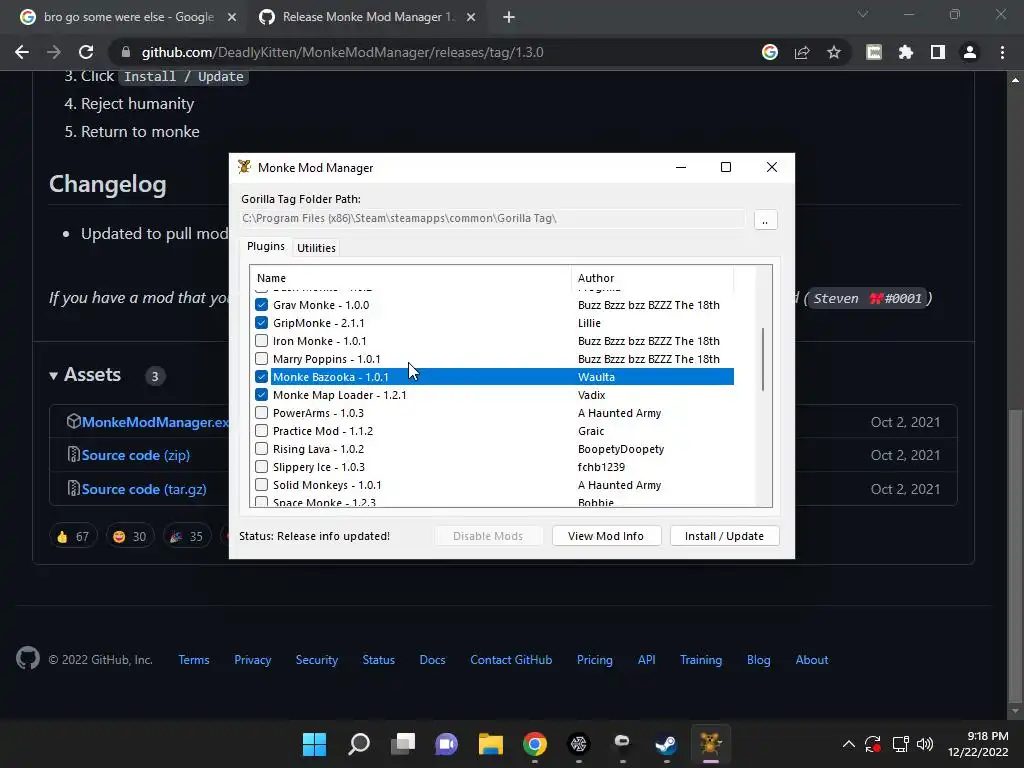The image size is (1024, 768).
Task: Open clock and date panel
Action: 978,744
